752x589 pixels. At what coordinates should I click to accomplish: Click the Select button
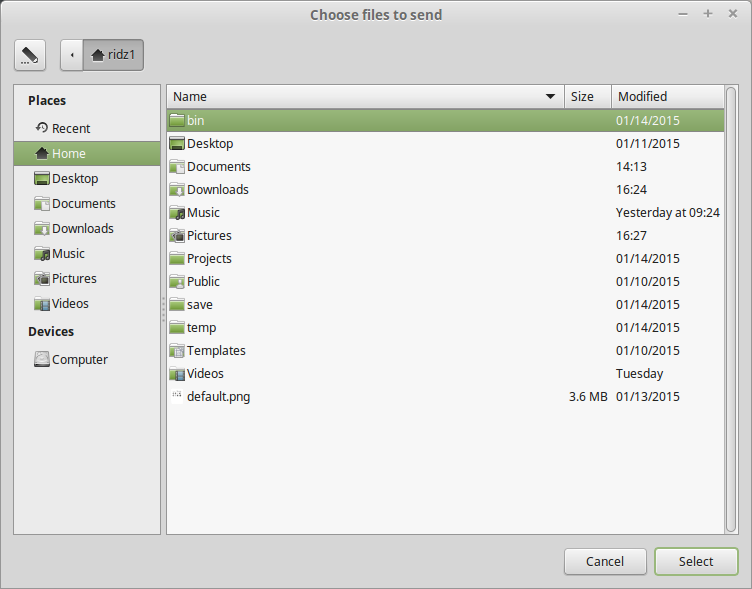click(696, 561)
